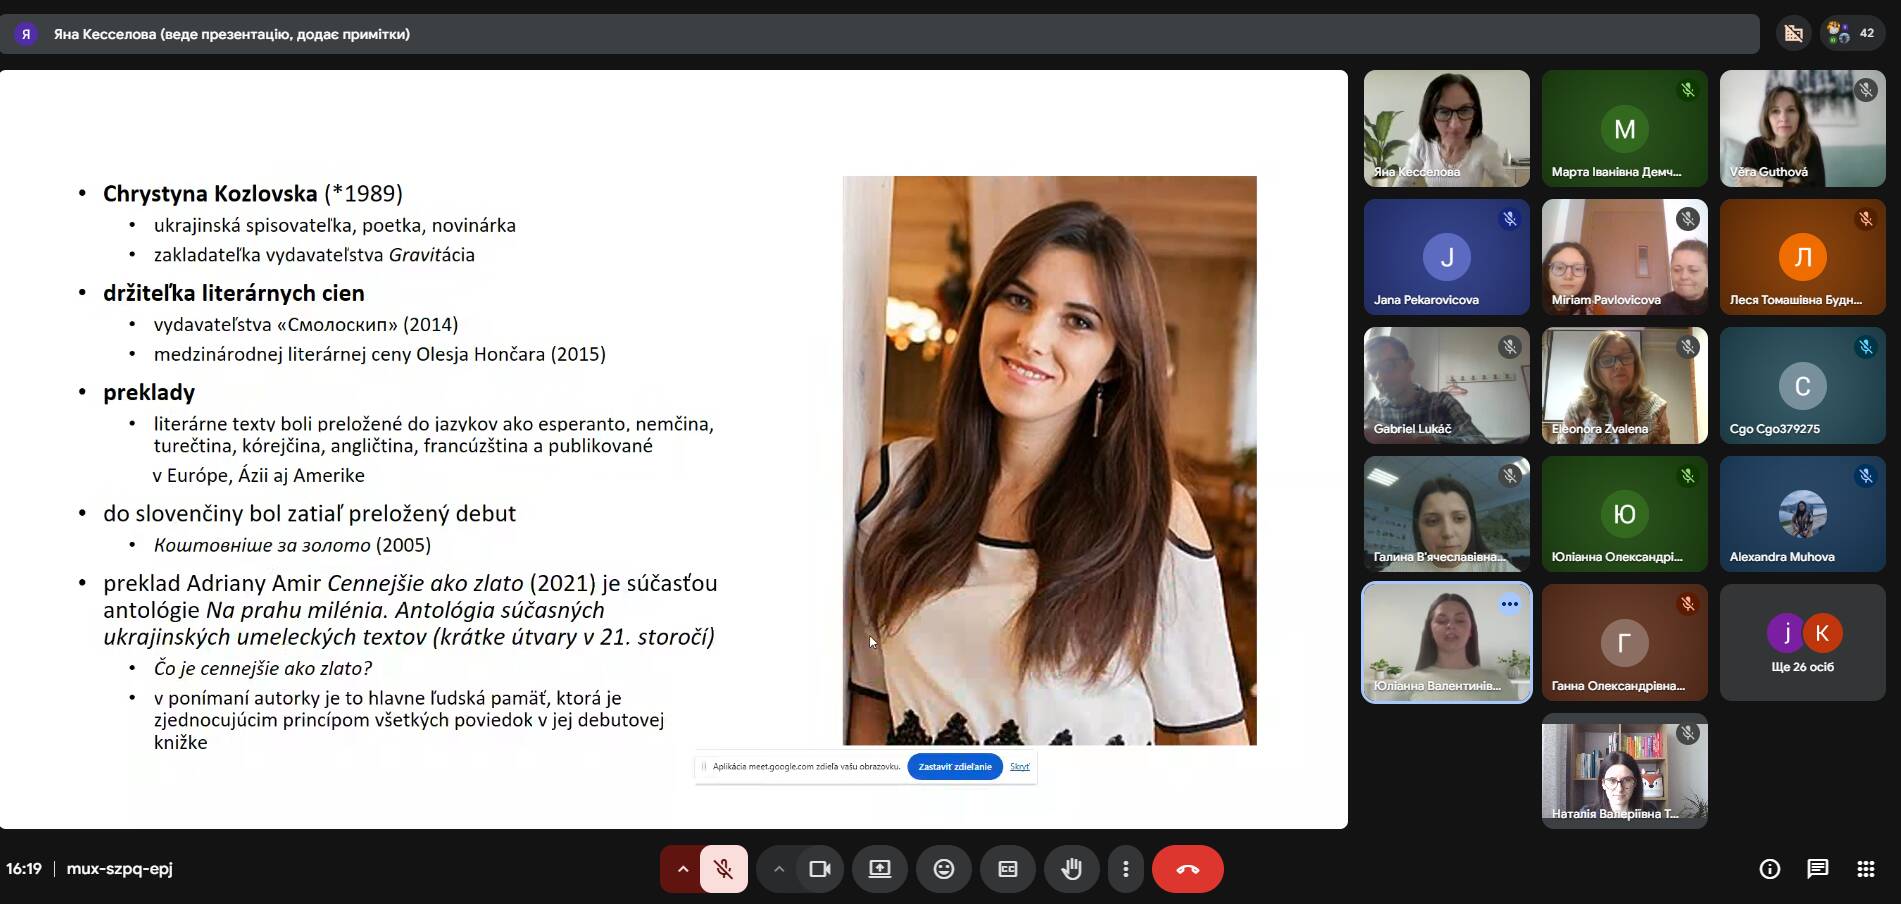
Task: Show participants list with count 42
Action: pos(1851,34)
